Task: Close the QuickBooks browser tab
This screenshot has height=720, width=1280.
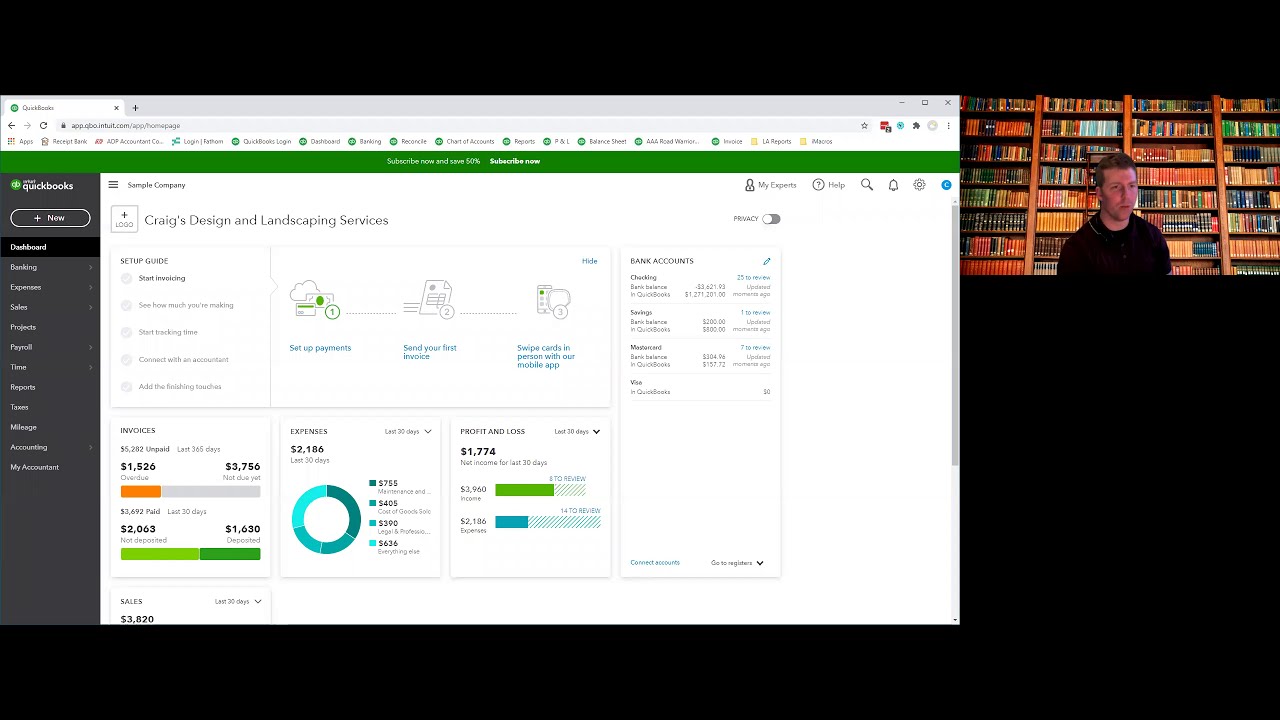Action: (x=116, y=108)
